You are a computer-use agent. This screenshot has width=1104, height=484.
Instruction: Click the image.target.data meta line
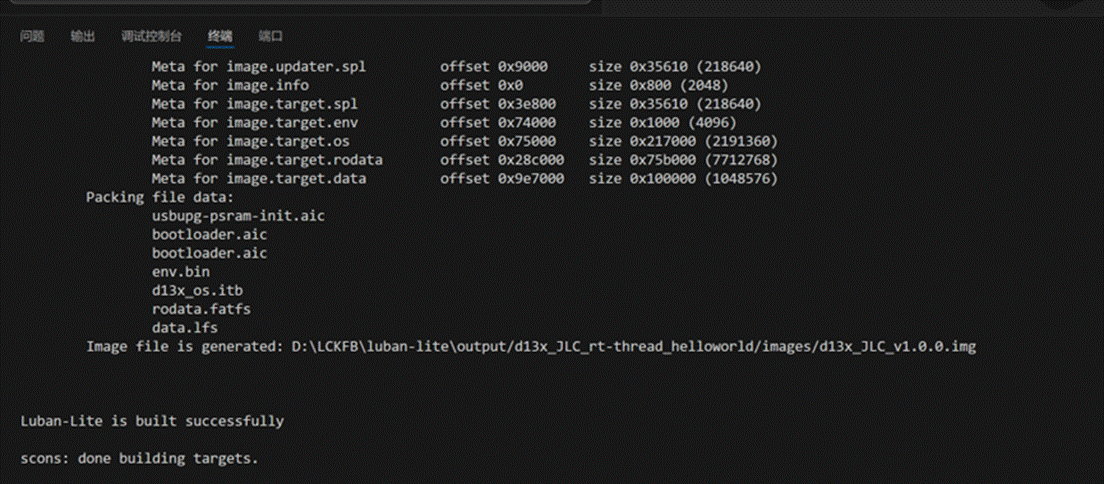tap(259, 179)
